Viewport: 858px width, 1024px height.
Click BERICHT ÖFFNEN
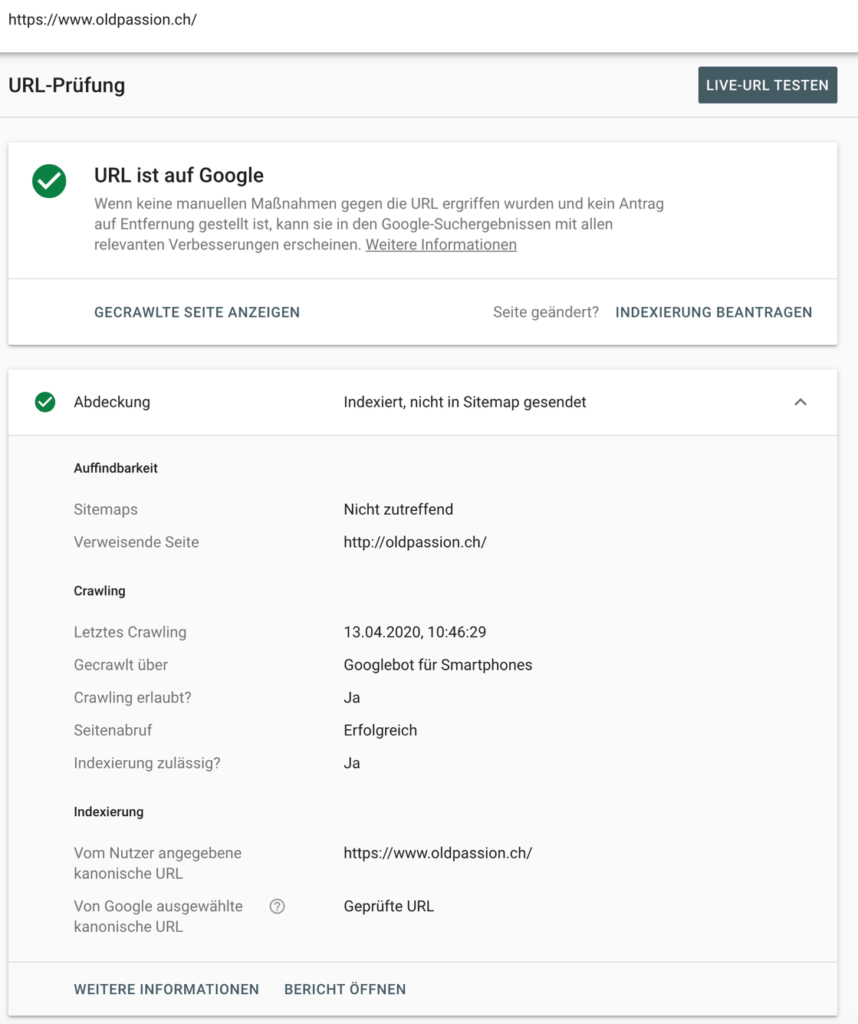[x=345, y=989]
